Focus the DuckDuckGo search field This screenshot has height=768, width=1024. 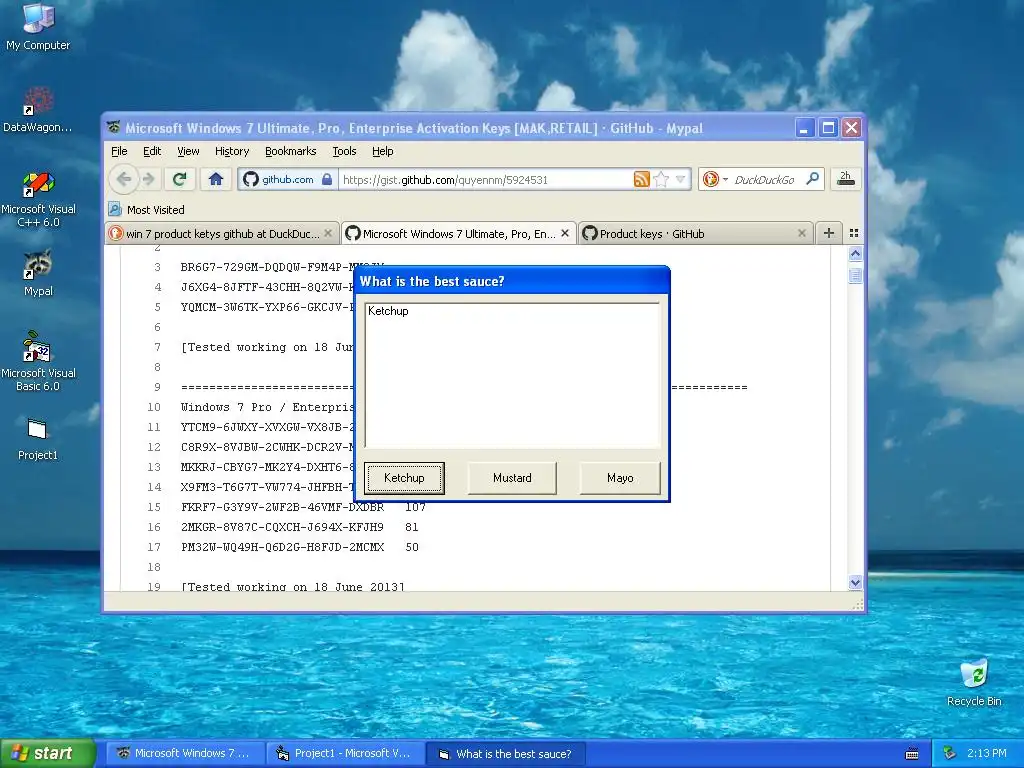point(765,180)
